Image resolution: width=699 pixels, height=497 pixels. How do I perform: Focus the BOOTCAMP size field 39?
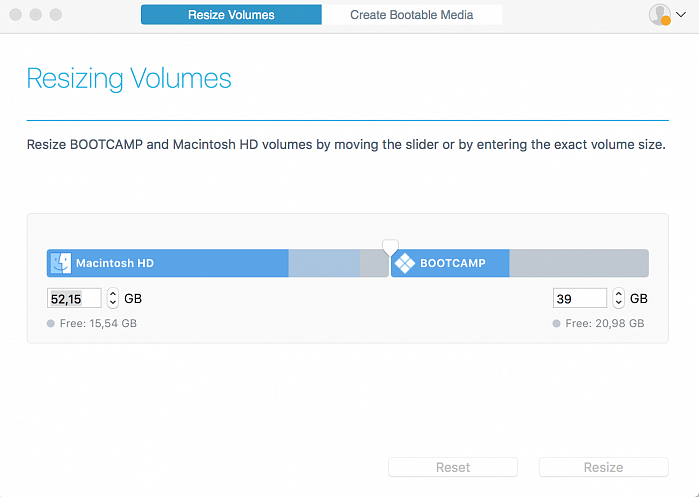coord(580,298)
